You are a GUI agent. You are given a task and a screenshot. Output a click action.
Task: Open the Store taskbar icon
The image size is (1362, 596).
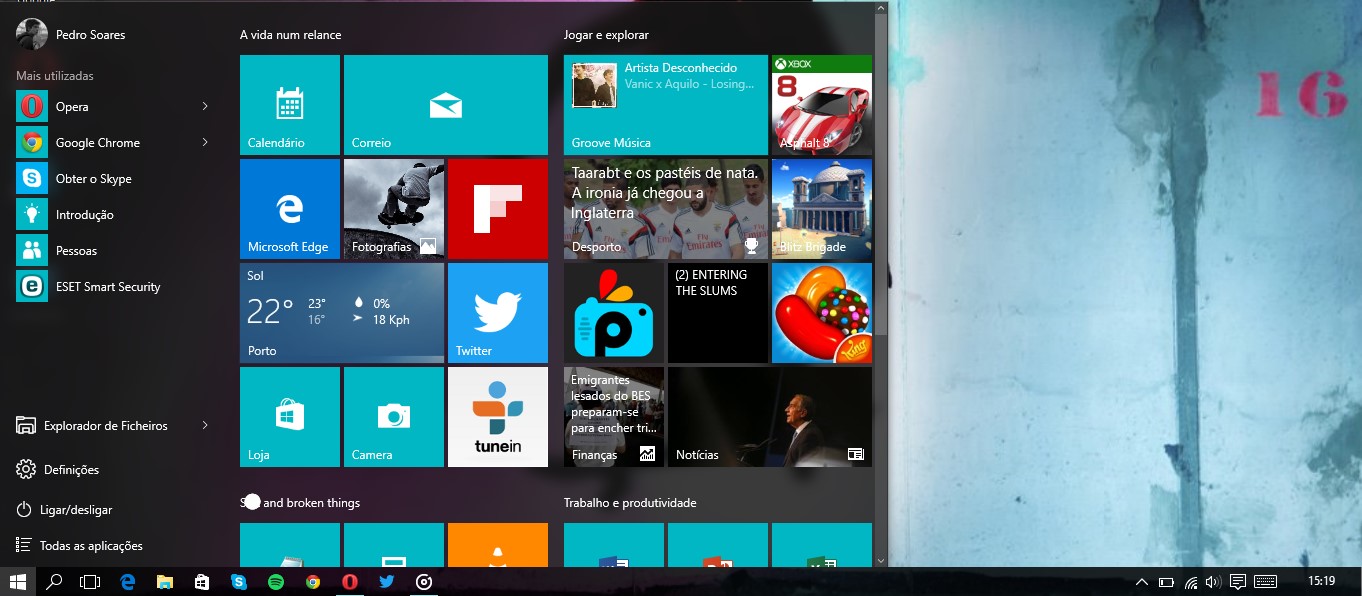(202, 581)
